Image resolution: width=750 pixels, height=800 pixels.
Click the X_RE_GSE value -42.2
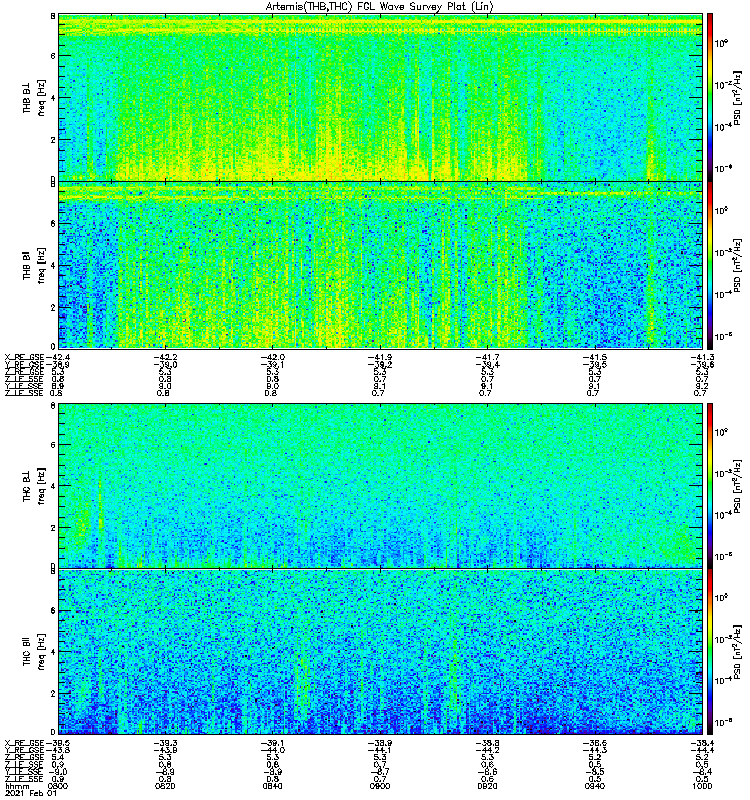(165, 357)
